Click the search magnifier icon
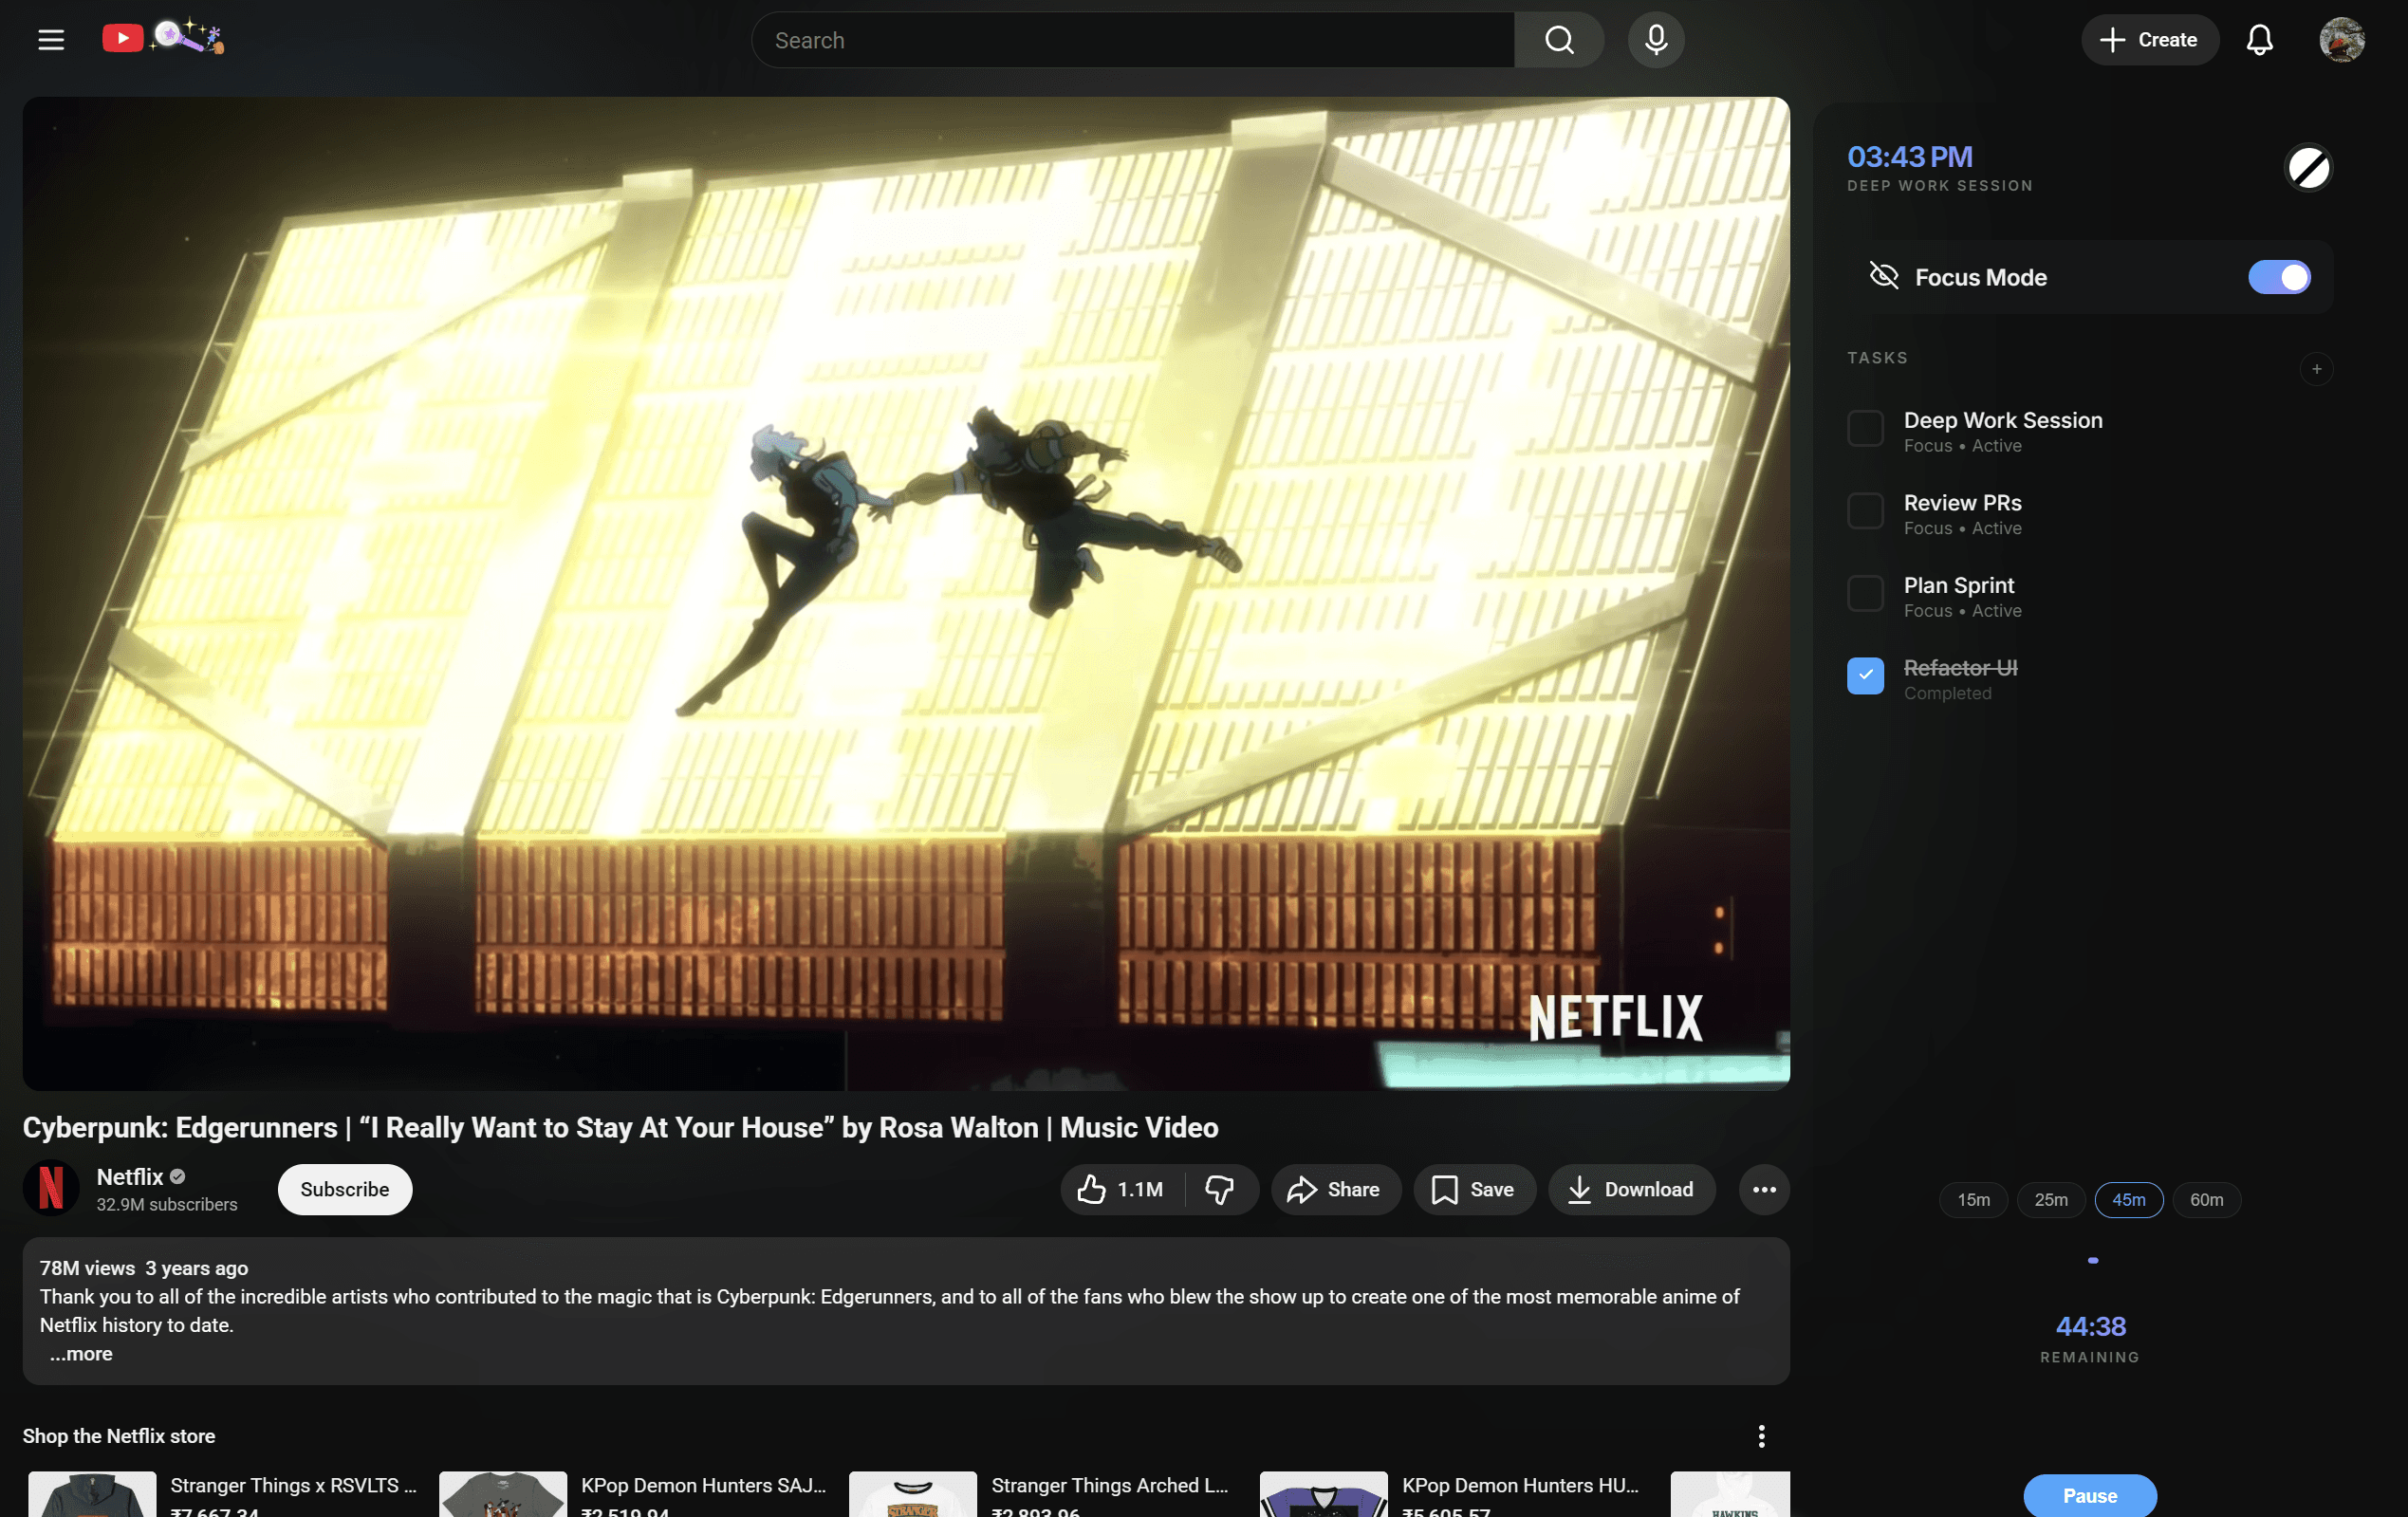 1559,40
